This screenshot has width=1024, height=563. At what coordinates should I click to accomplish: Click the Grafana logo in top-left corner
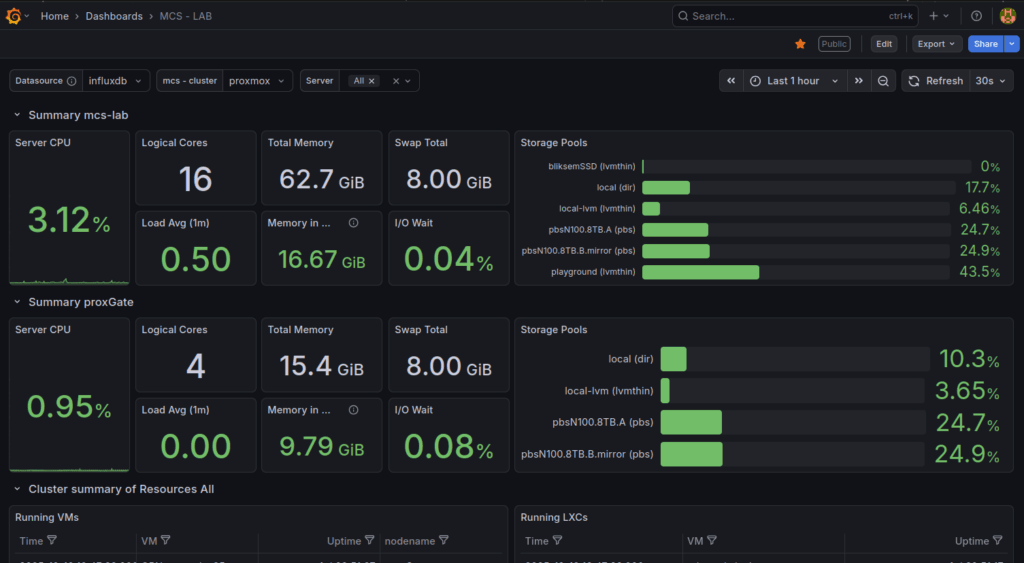[x=13, y=16]
